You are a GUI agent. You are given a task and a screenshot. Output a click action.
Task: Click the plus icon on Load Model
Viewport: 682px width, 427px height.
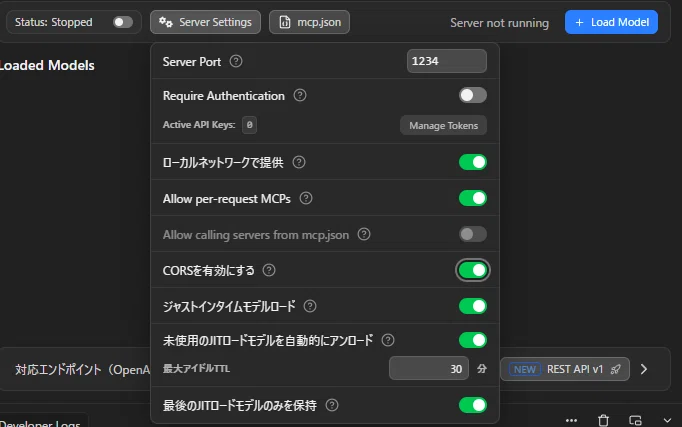pyautogui.click(x=579, y=22)
